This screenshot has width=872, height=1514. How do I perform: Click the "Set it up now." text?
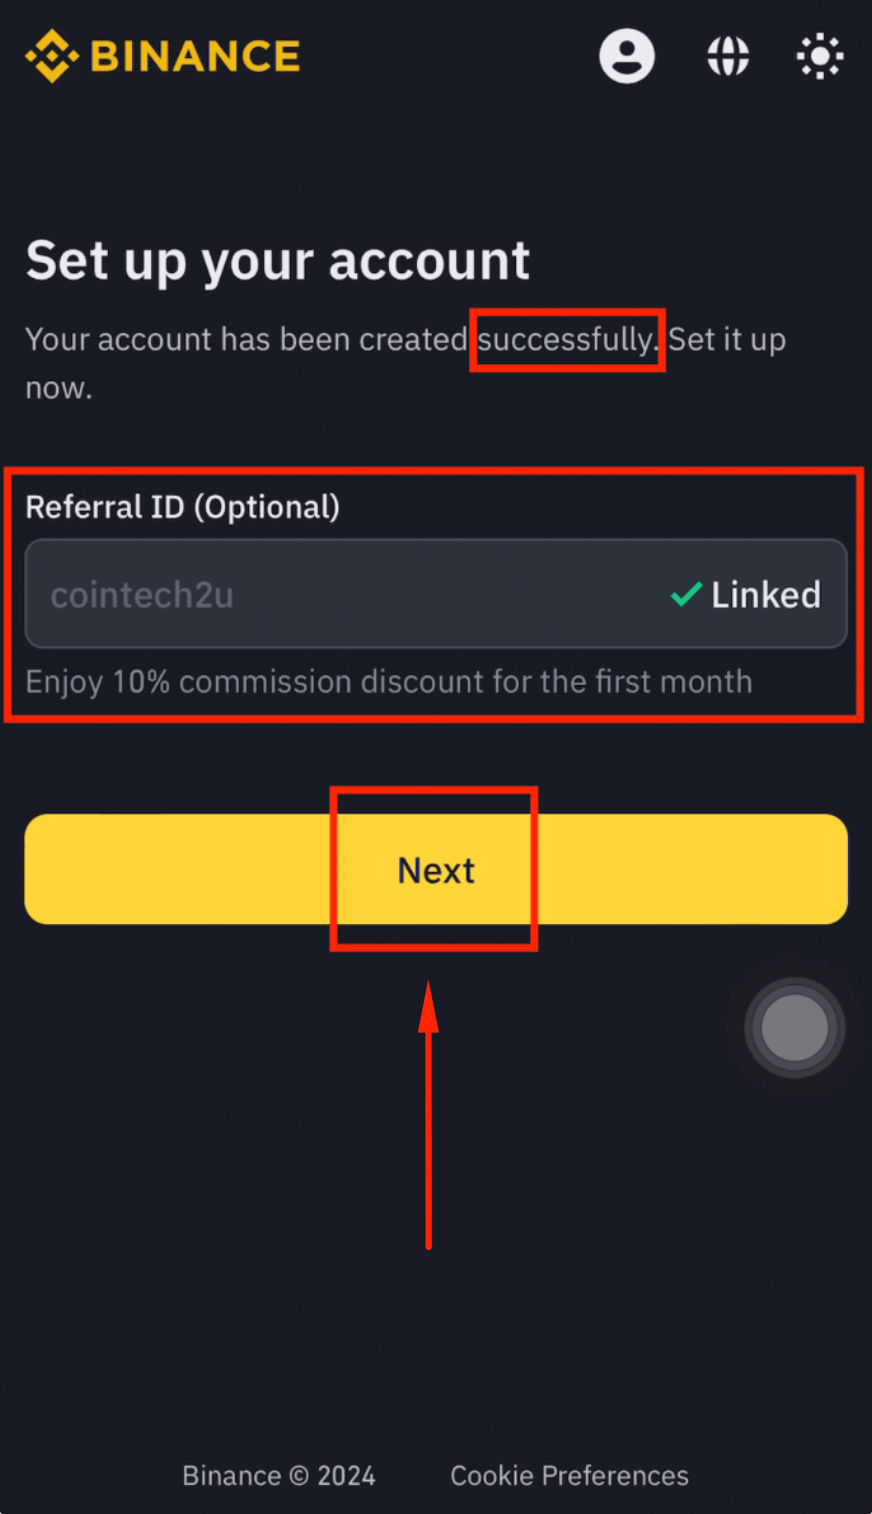click(726, 340)
